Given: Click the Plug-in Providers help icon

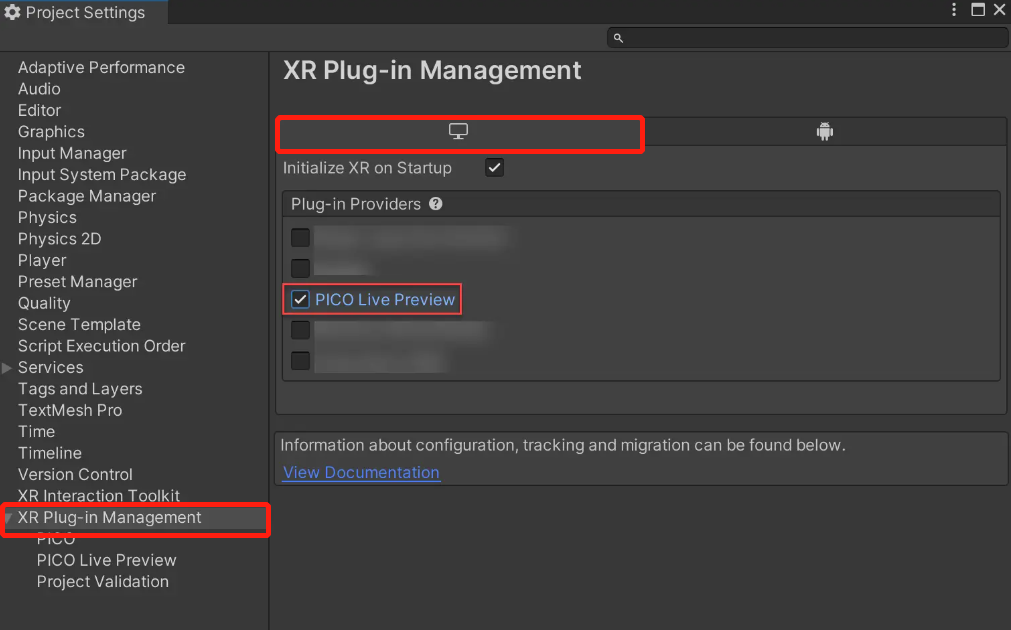Looking at the screenshot, I should click(x=436, y=204).
